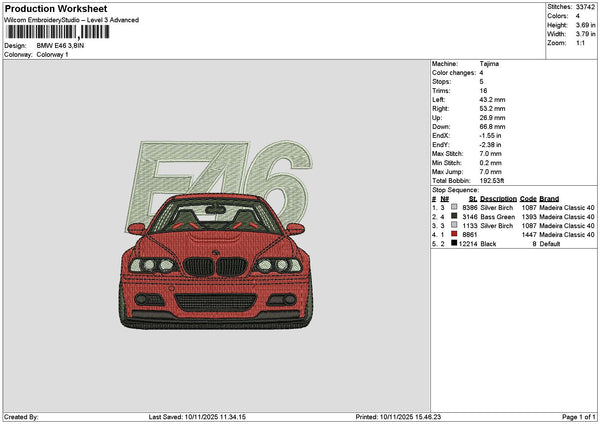Viewport: 600px width, 424px height.
Task: Click the Code column header
Action: [528, 198]
